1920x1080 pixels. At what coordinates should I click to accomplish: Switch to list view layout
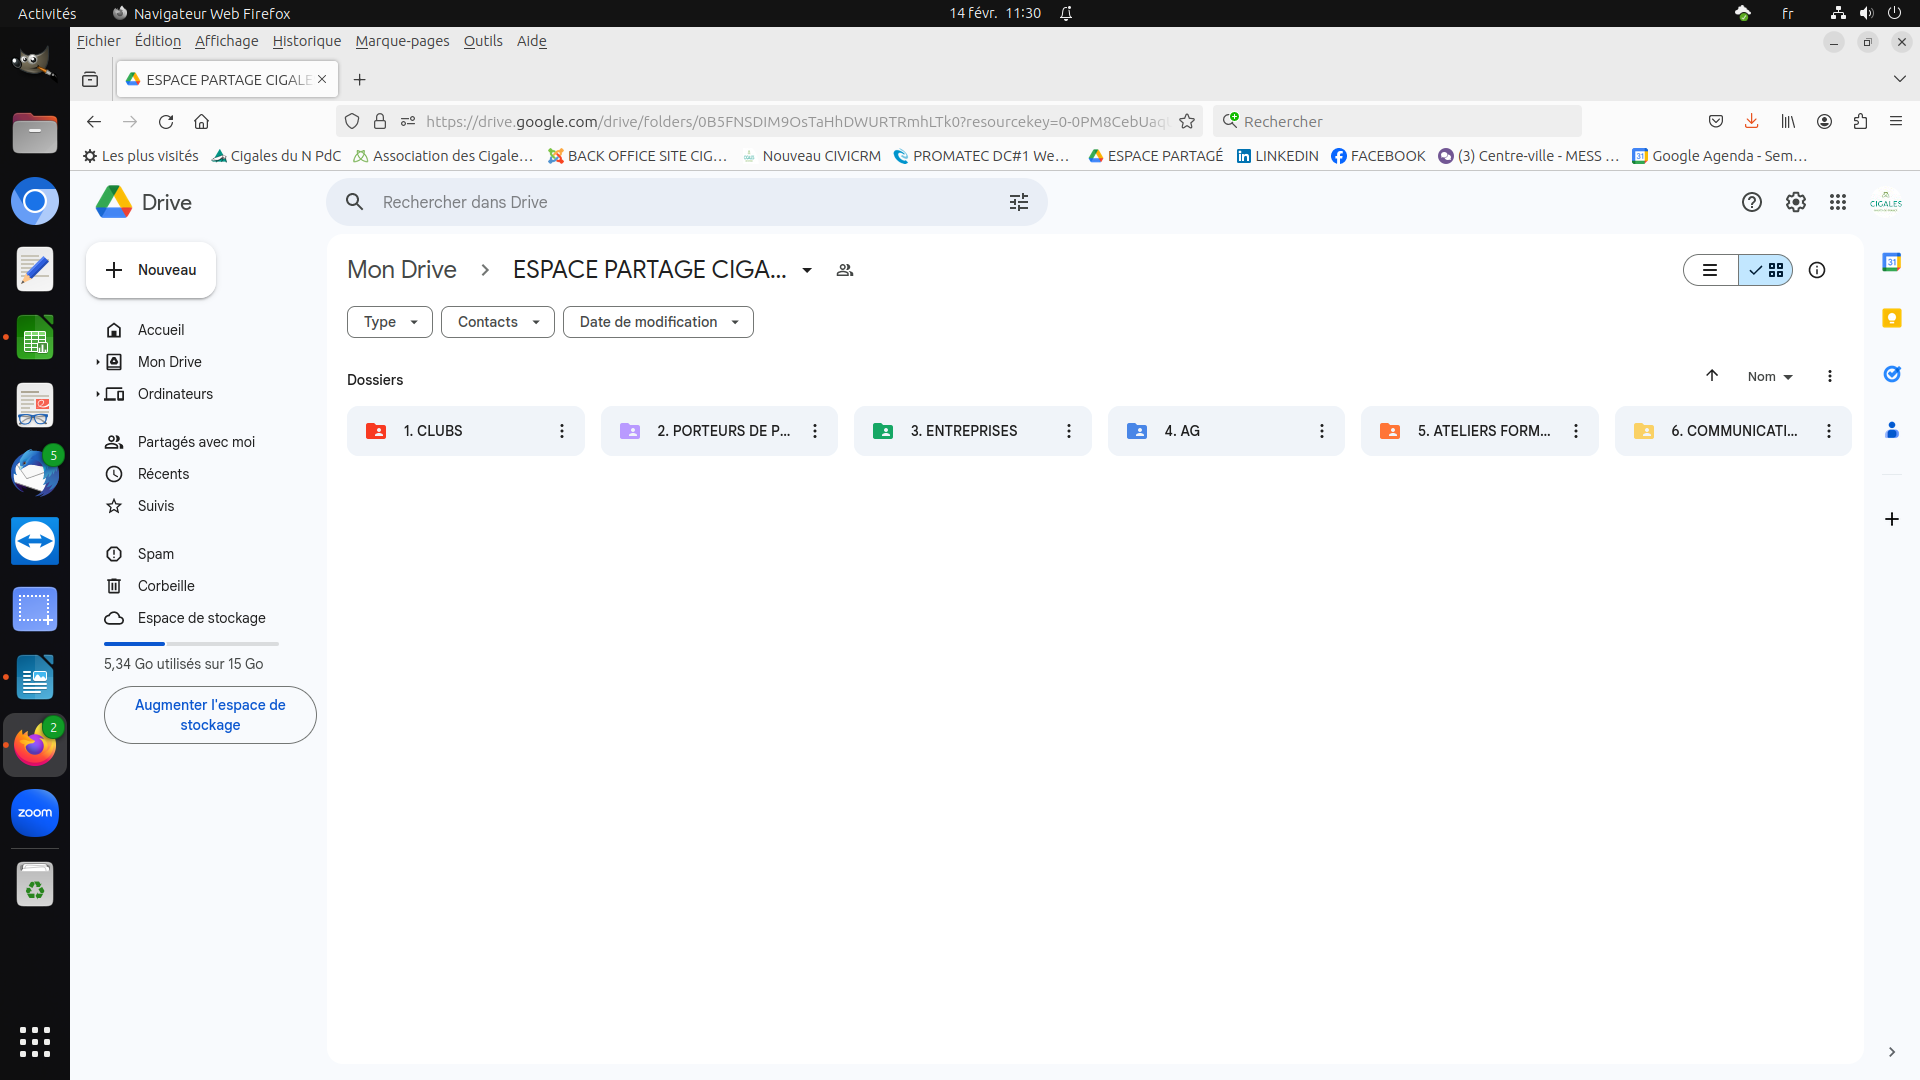(1710, 270)
